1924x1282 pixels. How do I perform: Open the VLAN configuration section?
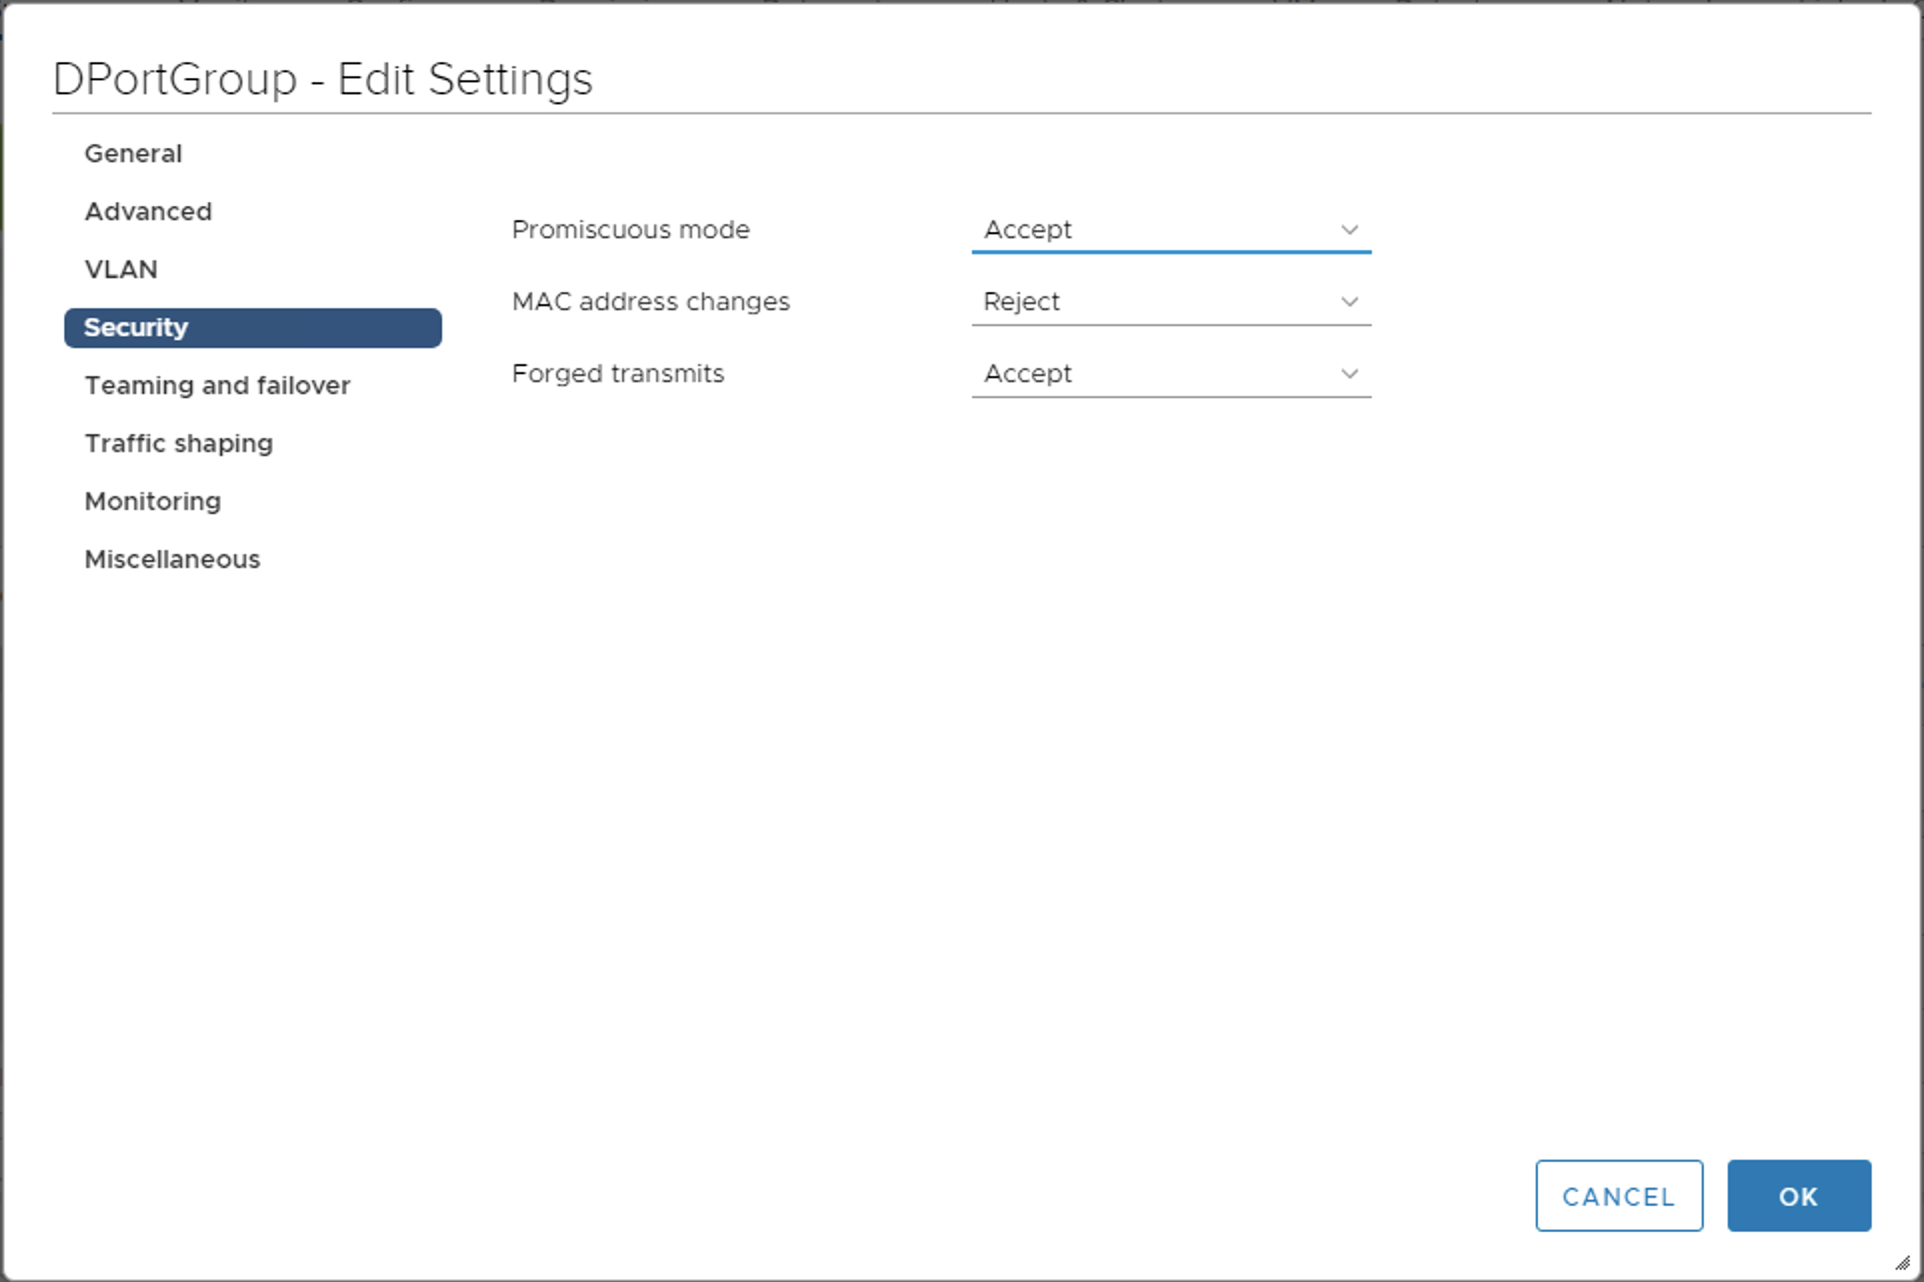[x=121, y=269]
